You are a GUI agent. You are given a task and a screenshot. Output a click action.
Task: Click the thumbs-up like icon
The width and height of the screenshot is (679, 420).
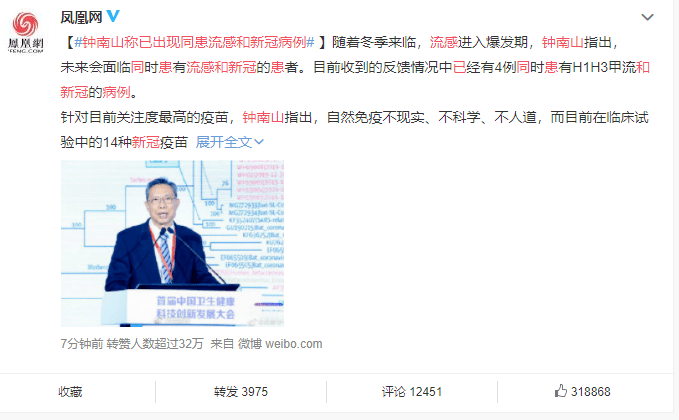click(x=561, y=391)
